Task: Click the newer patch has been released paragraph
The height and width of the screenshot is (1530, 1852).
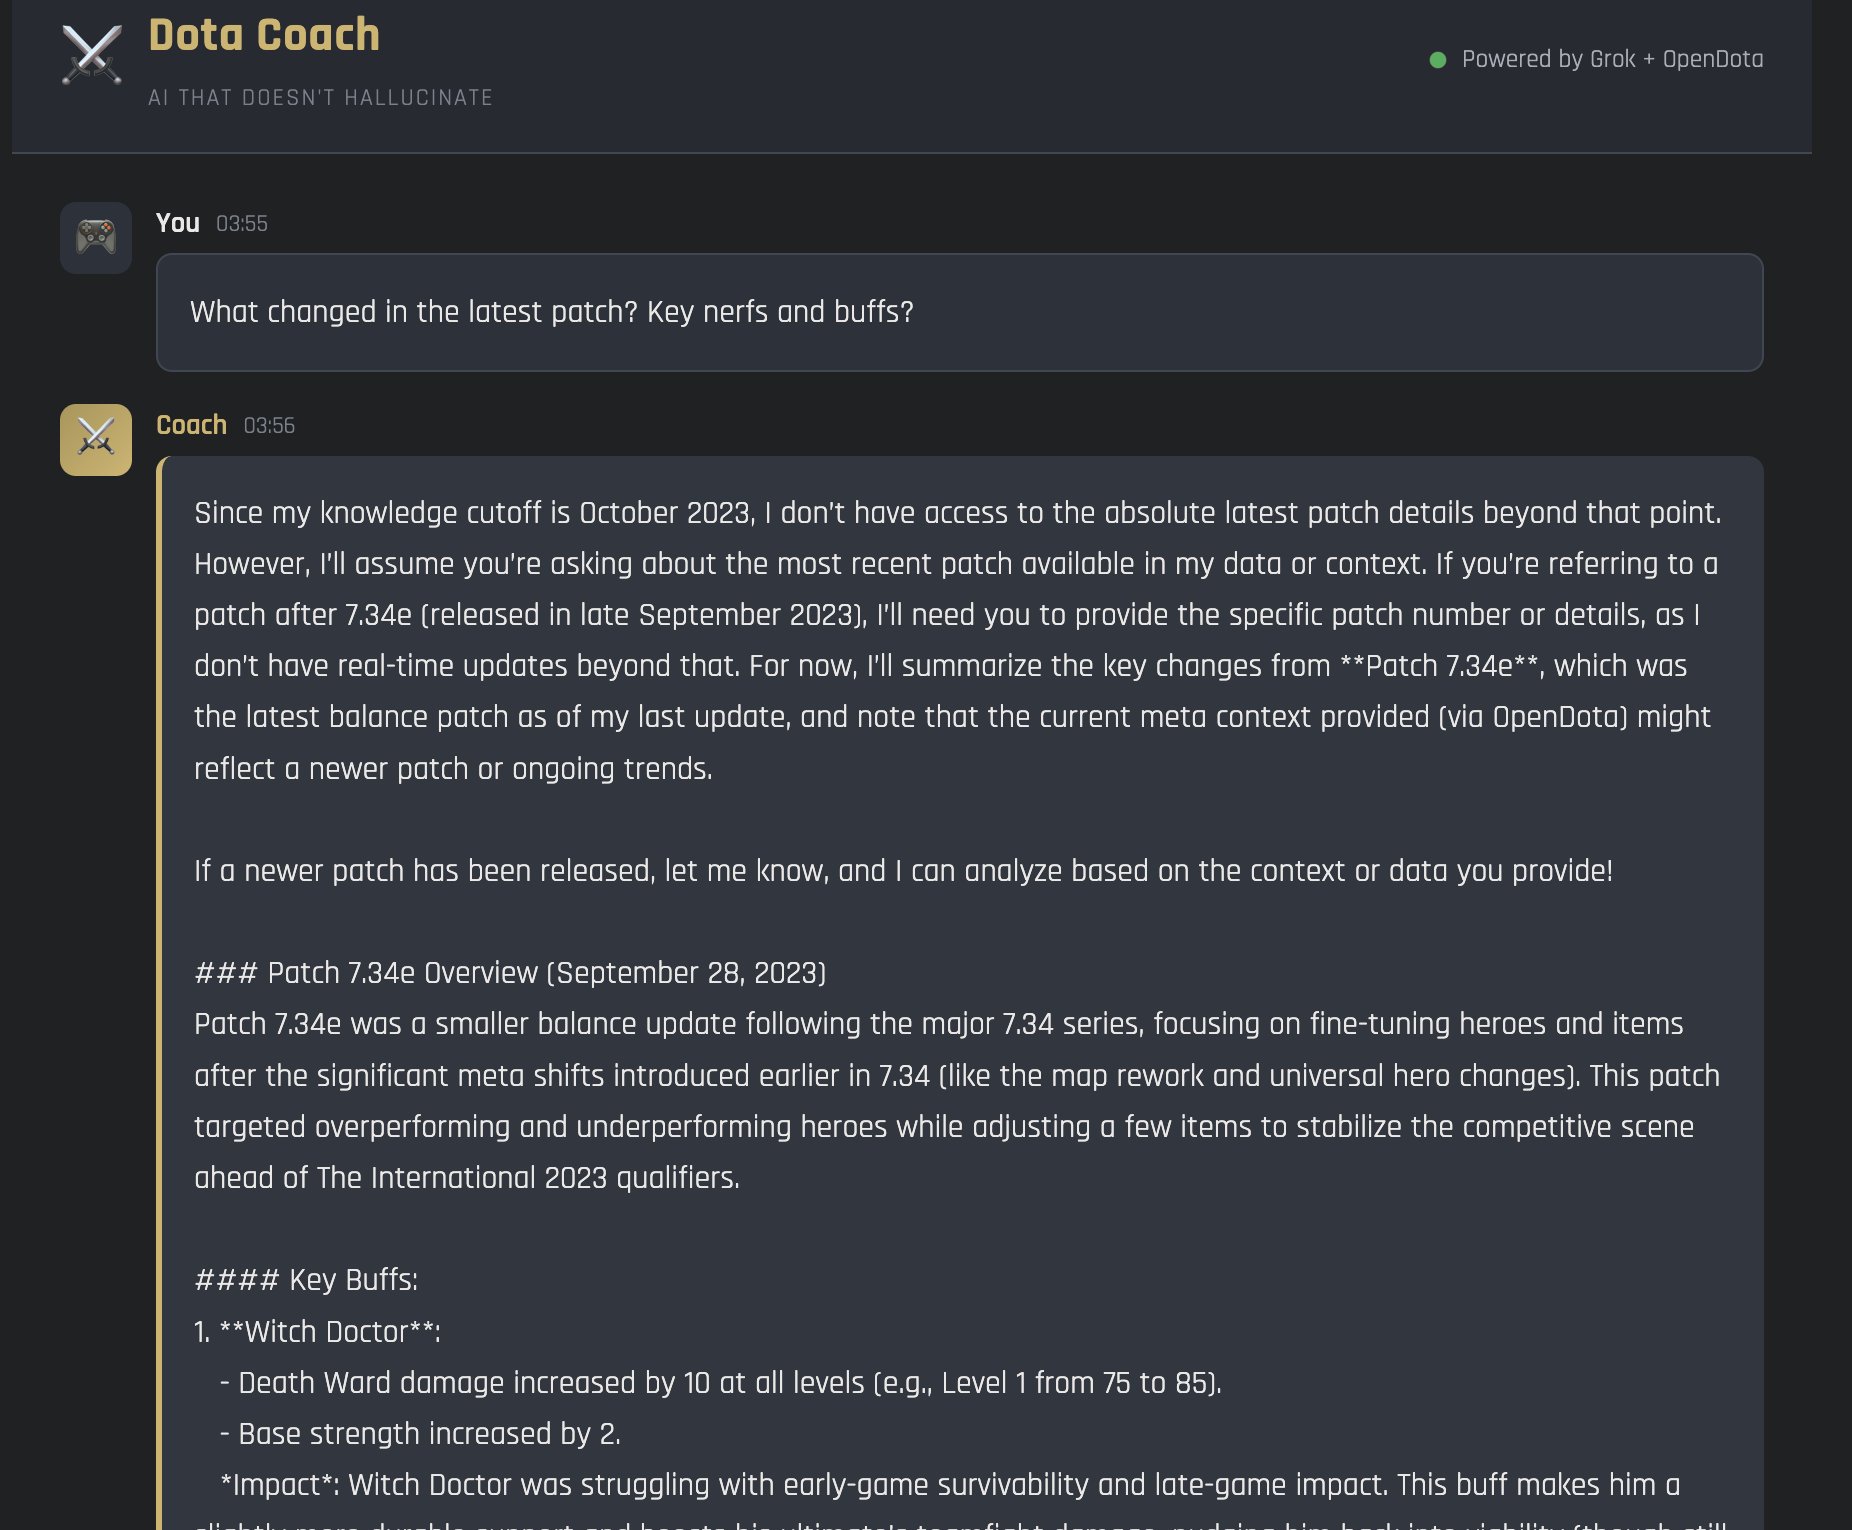Action: [x=903, y=871]
